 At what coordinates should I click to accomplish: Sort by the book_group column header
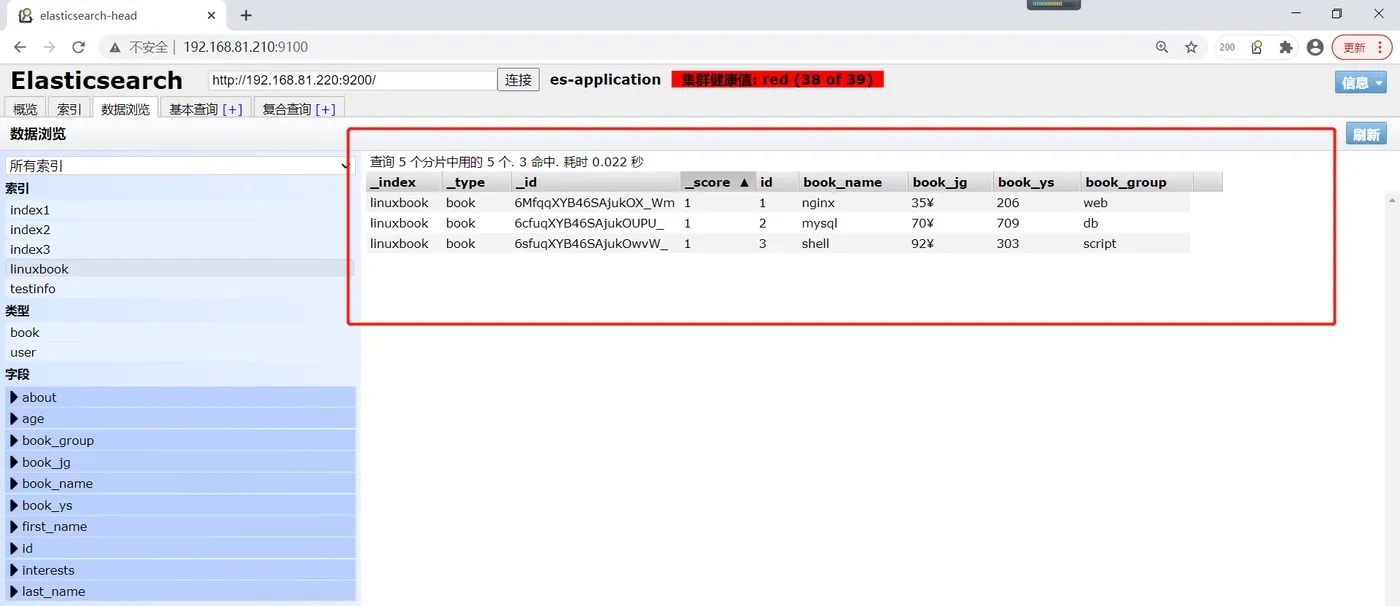click(1137, 182)
